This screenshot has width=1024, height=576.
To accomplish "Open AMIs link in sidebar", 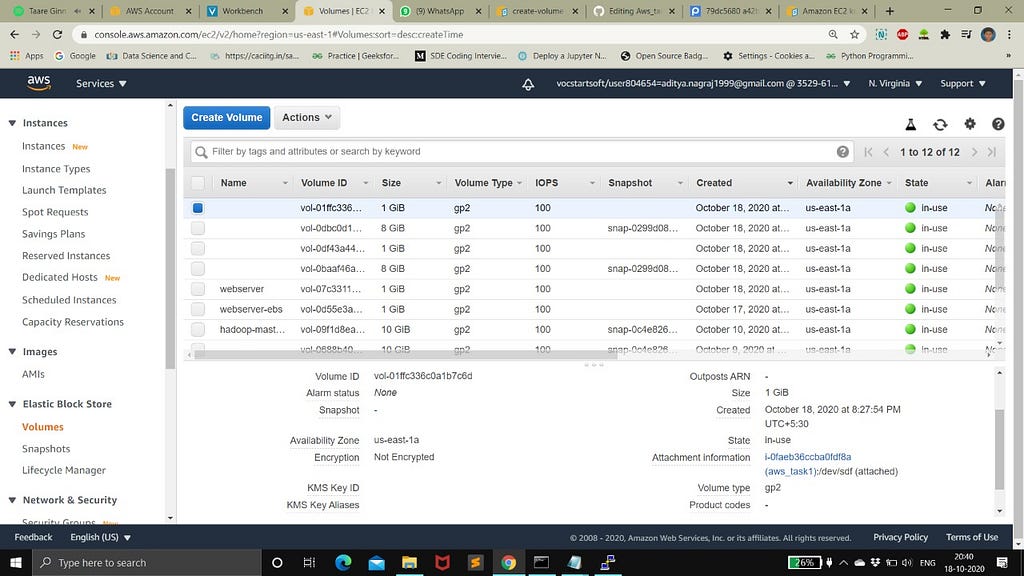I will click(33, 374).
